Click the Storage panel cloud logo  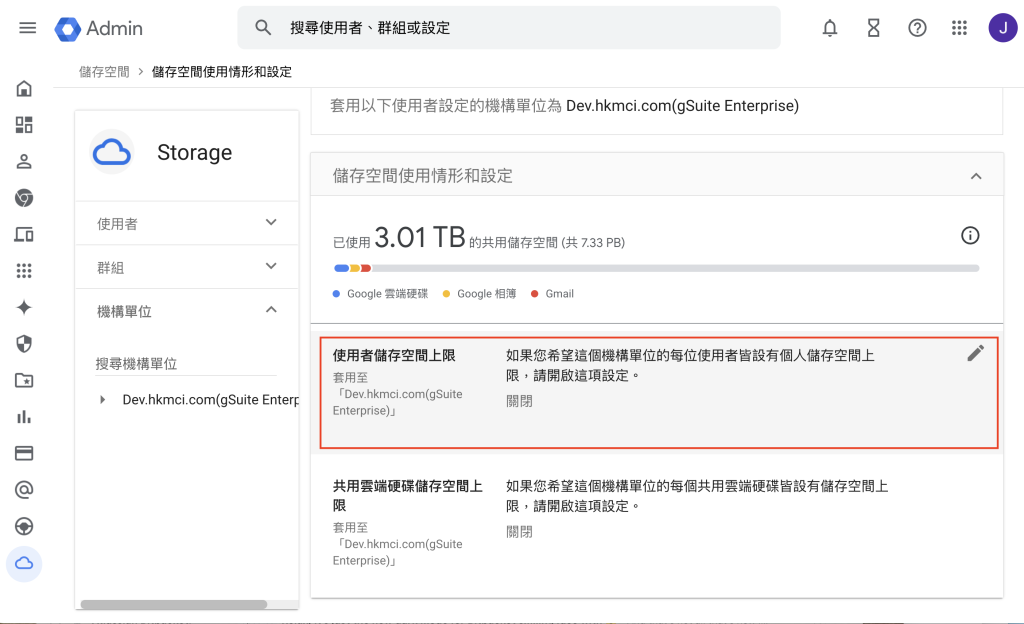point(112,152)
